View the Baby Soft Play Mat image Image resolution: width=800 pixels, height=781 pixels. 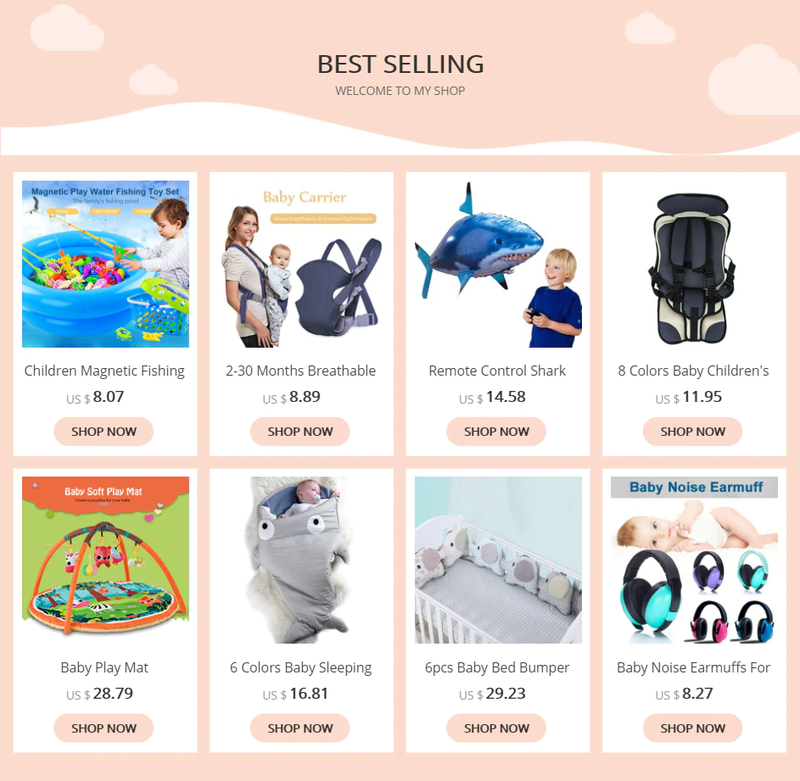[x=105, y=560]
